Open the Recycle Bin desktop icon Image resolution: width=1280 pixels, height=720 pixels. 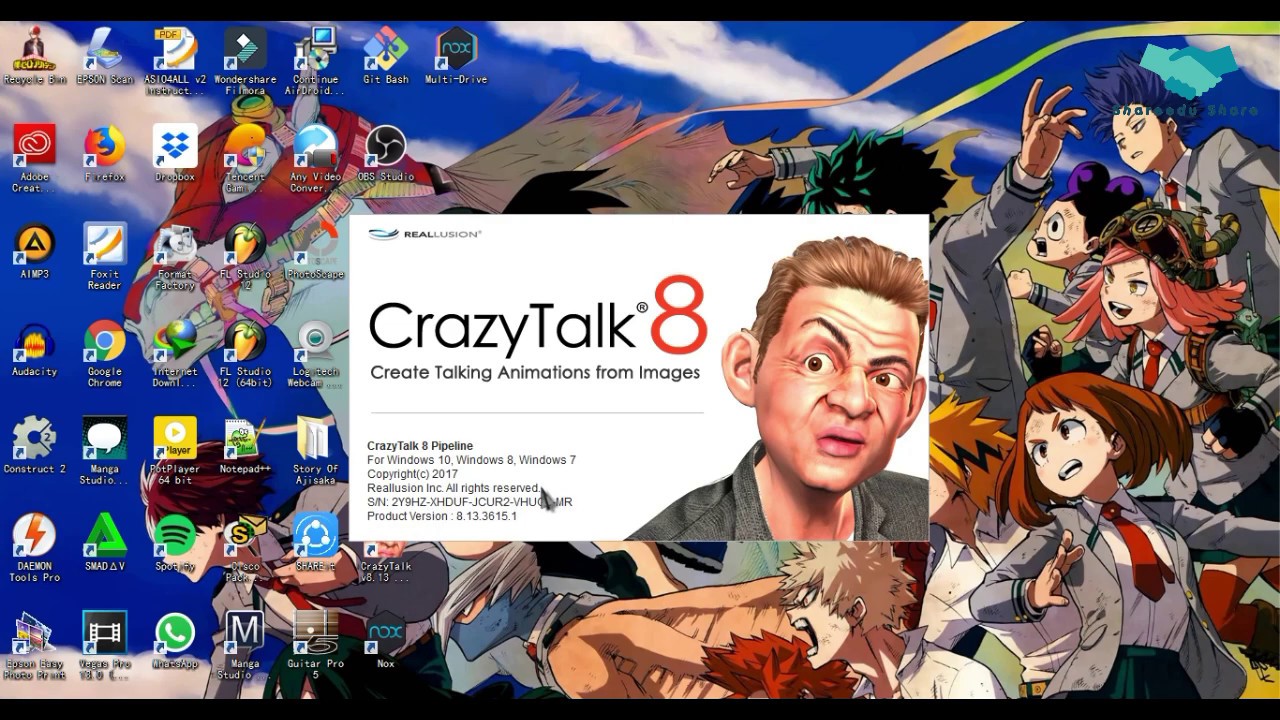[35, 56]
